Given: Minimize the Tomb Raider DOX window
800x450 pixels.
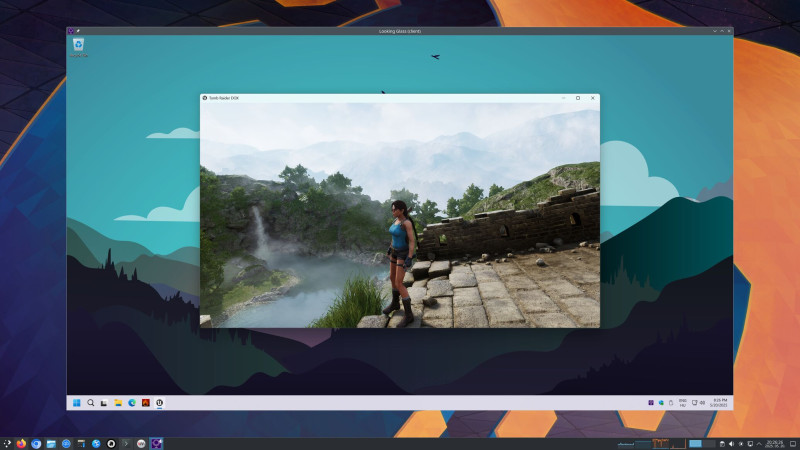Looking at the screenshot, I should pyautogui.click(x=564, y=98).
